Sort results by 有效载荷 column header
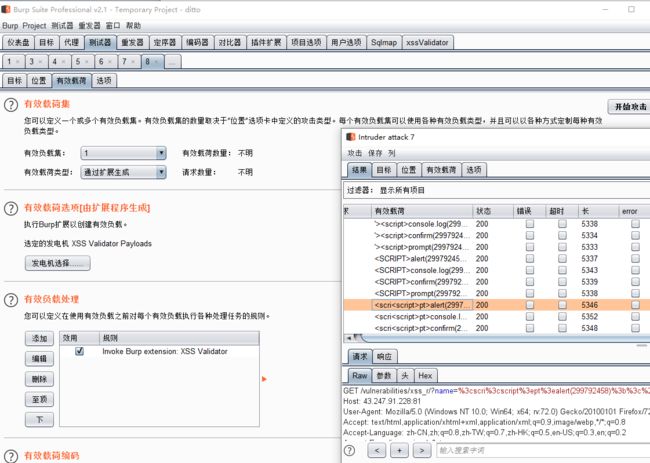This screenshot has width=650, height=463. (422, 211)
